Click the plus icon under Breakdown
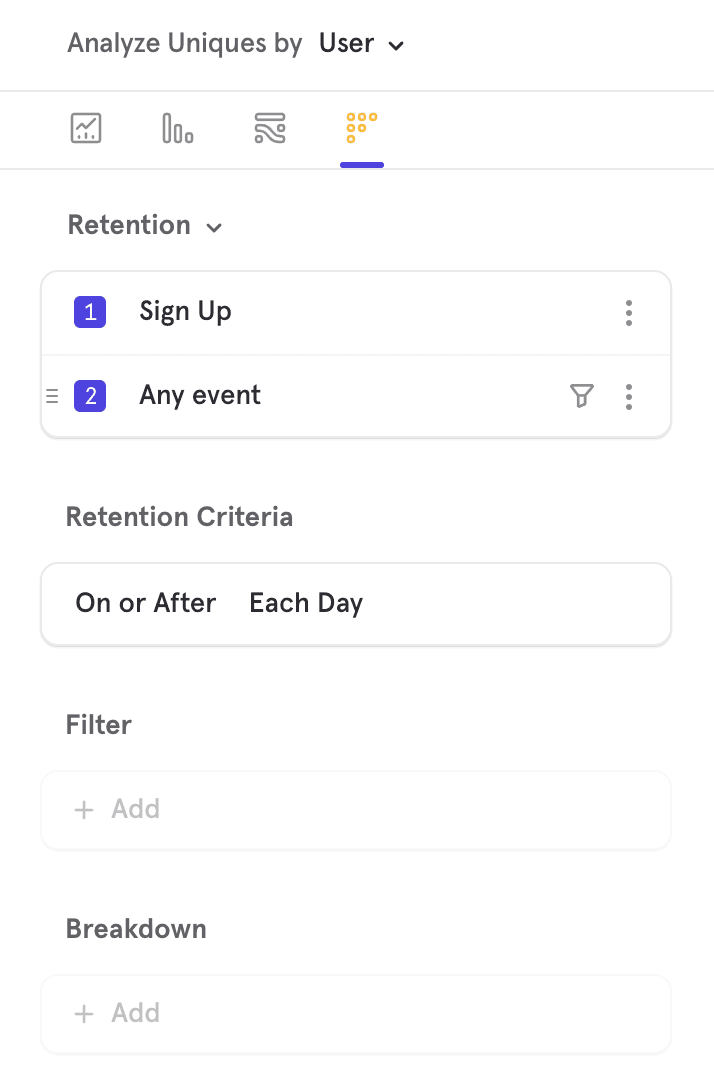This screenshot has height=1088, width=714. [85, 1013]
